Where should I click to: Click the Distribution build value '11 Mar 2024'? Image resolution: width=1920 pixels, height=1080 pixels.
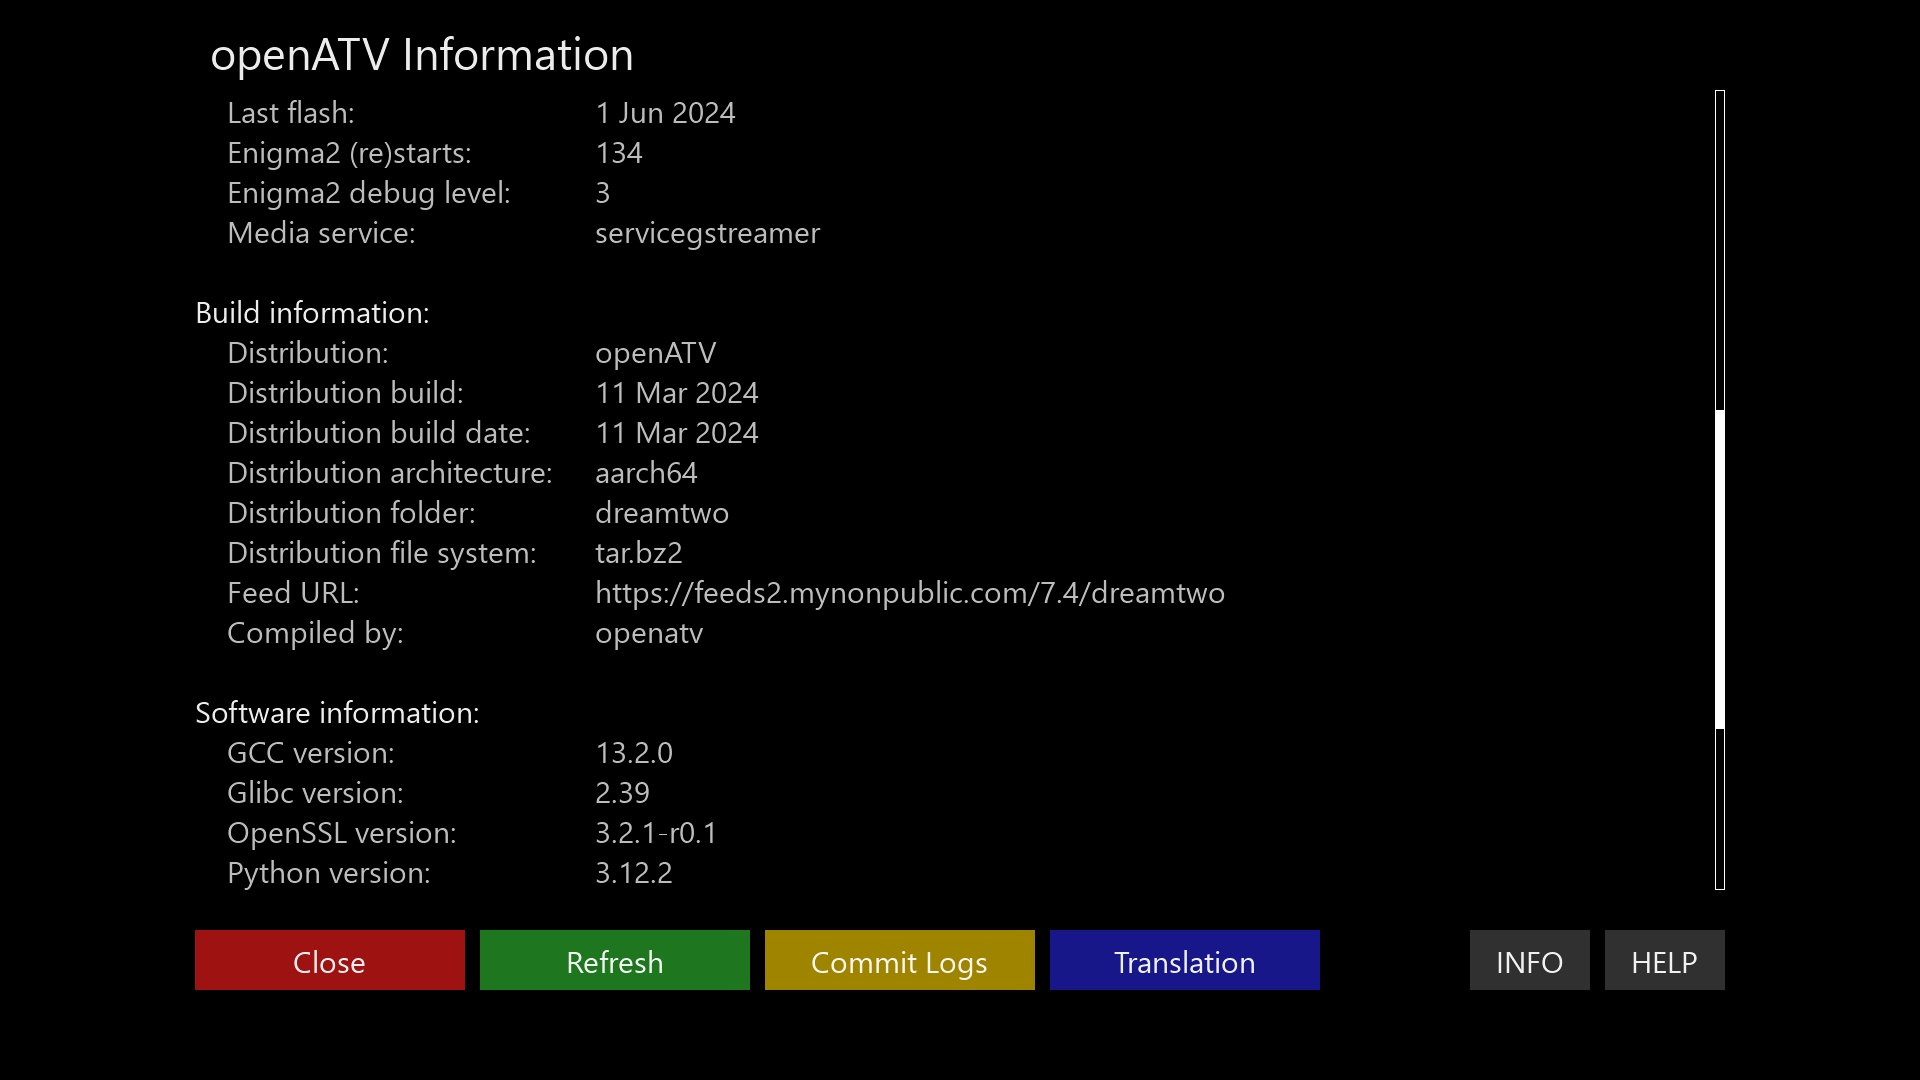pyautogui.click(x=677, y=393)
